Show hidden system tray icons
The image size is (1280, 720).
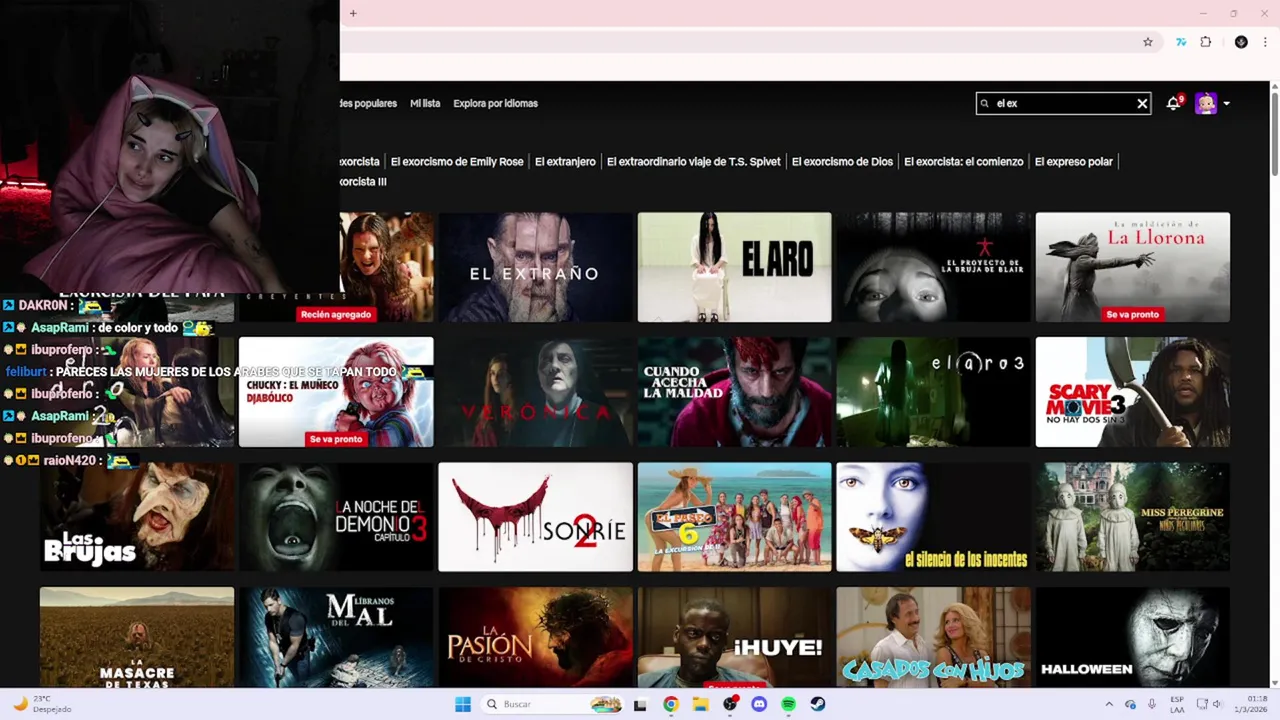(1108, 704)
